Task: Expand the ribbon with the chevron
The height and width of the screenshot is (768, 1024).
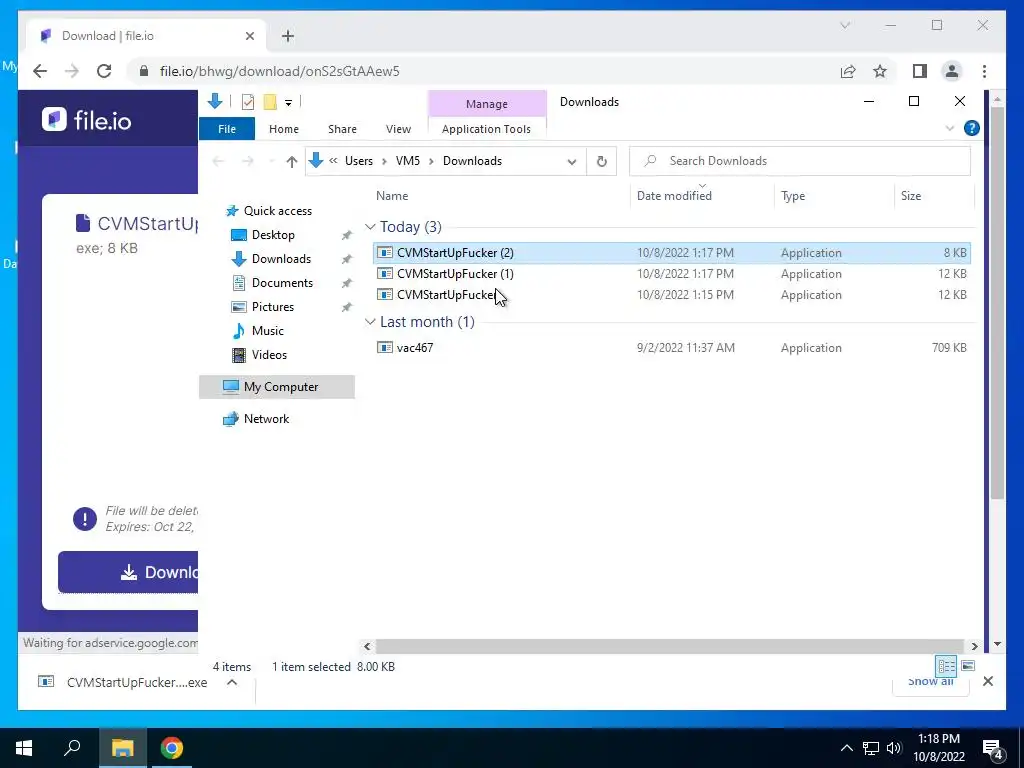Action: coord(950,129)
